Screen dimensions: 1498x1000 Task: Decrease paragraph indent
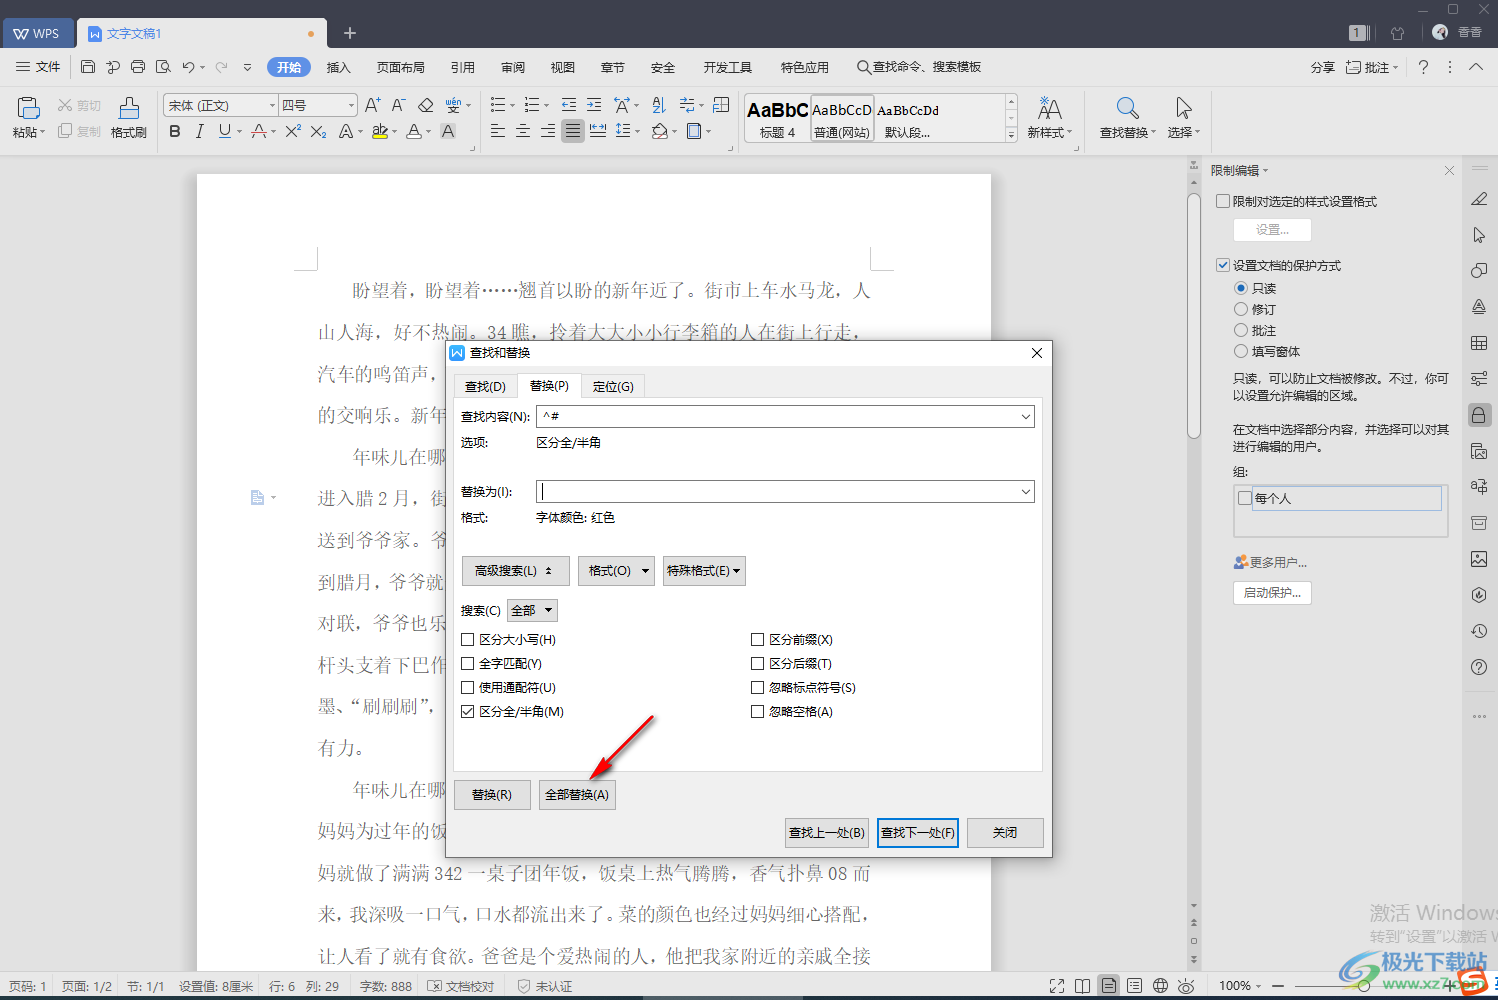pos(569,105)
